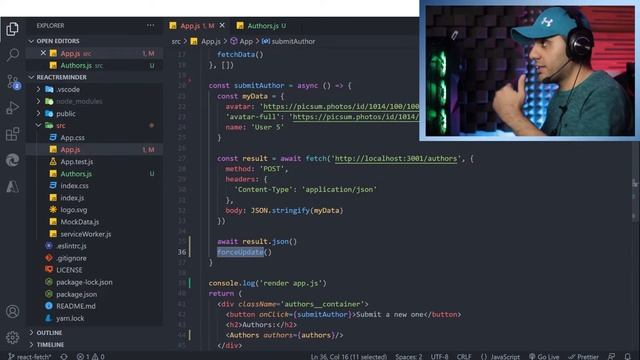The height and width of the screenshot is (360, 640).
Task: Click the editor vertical scrollbar
Action: 635,200
